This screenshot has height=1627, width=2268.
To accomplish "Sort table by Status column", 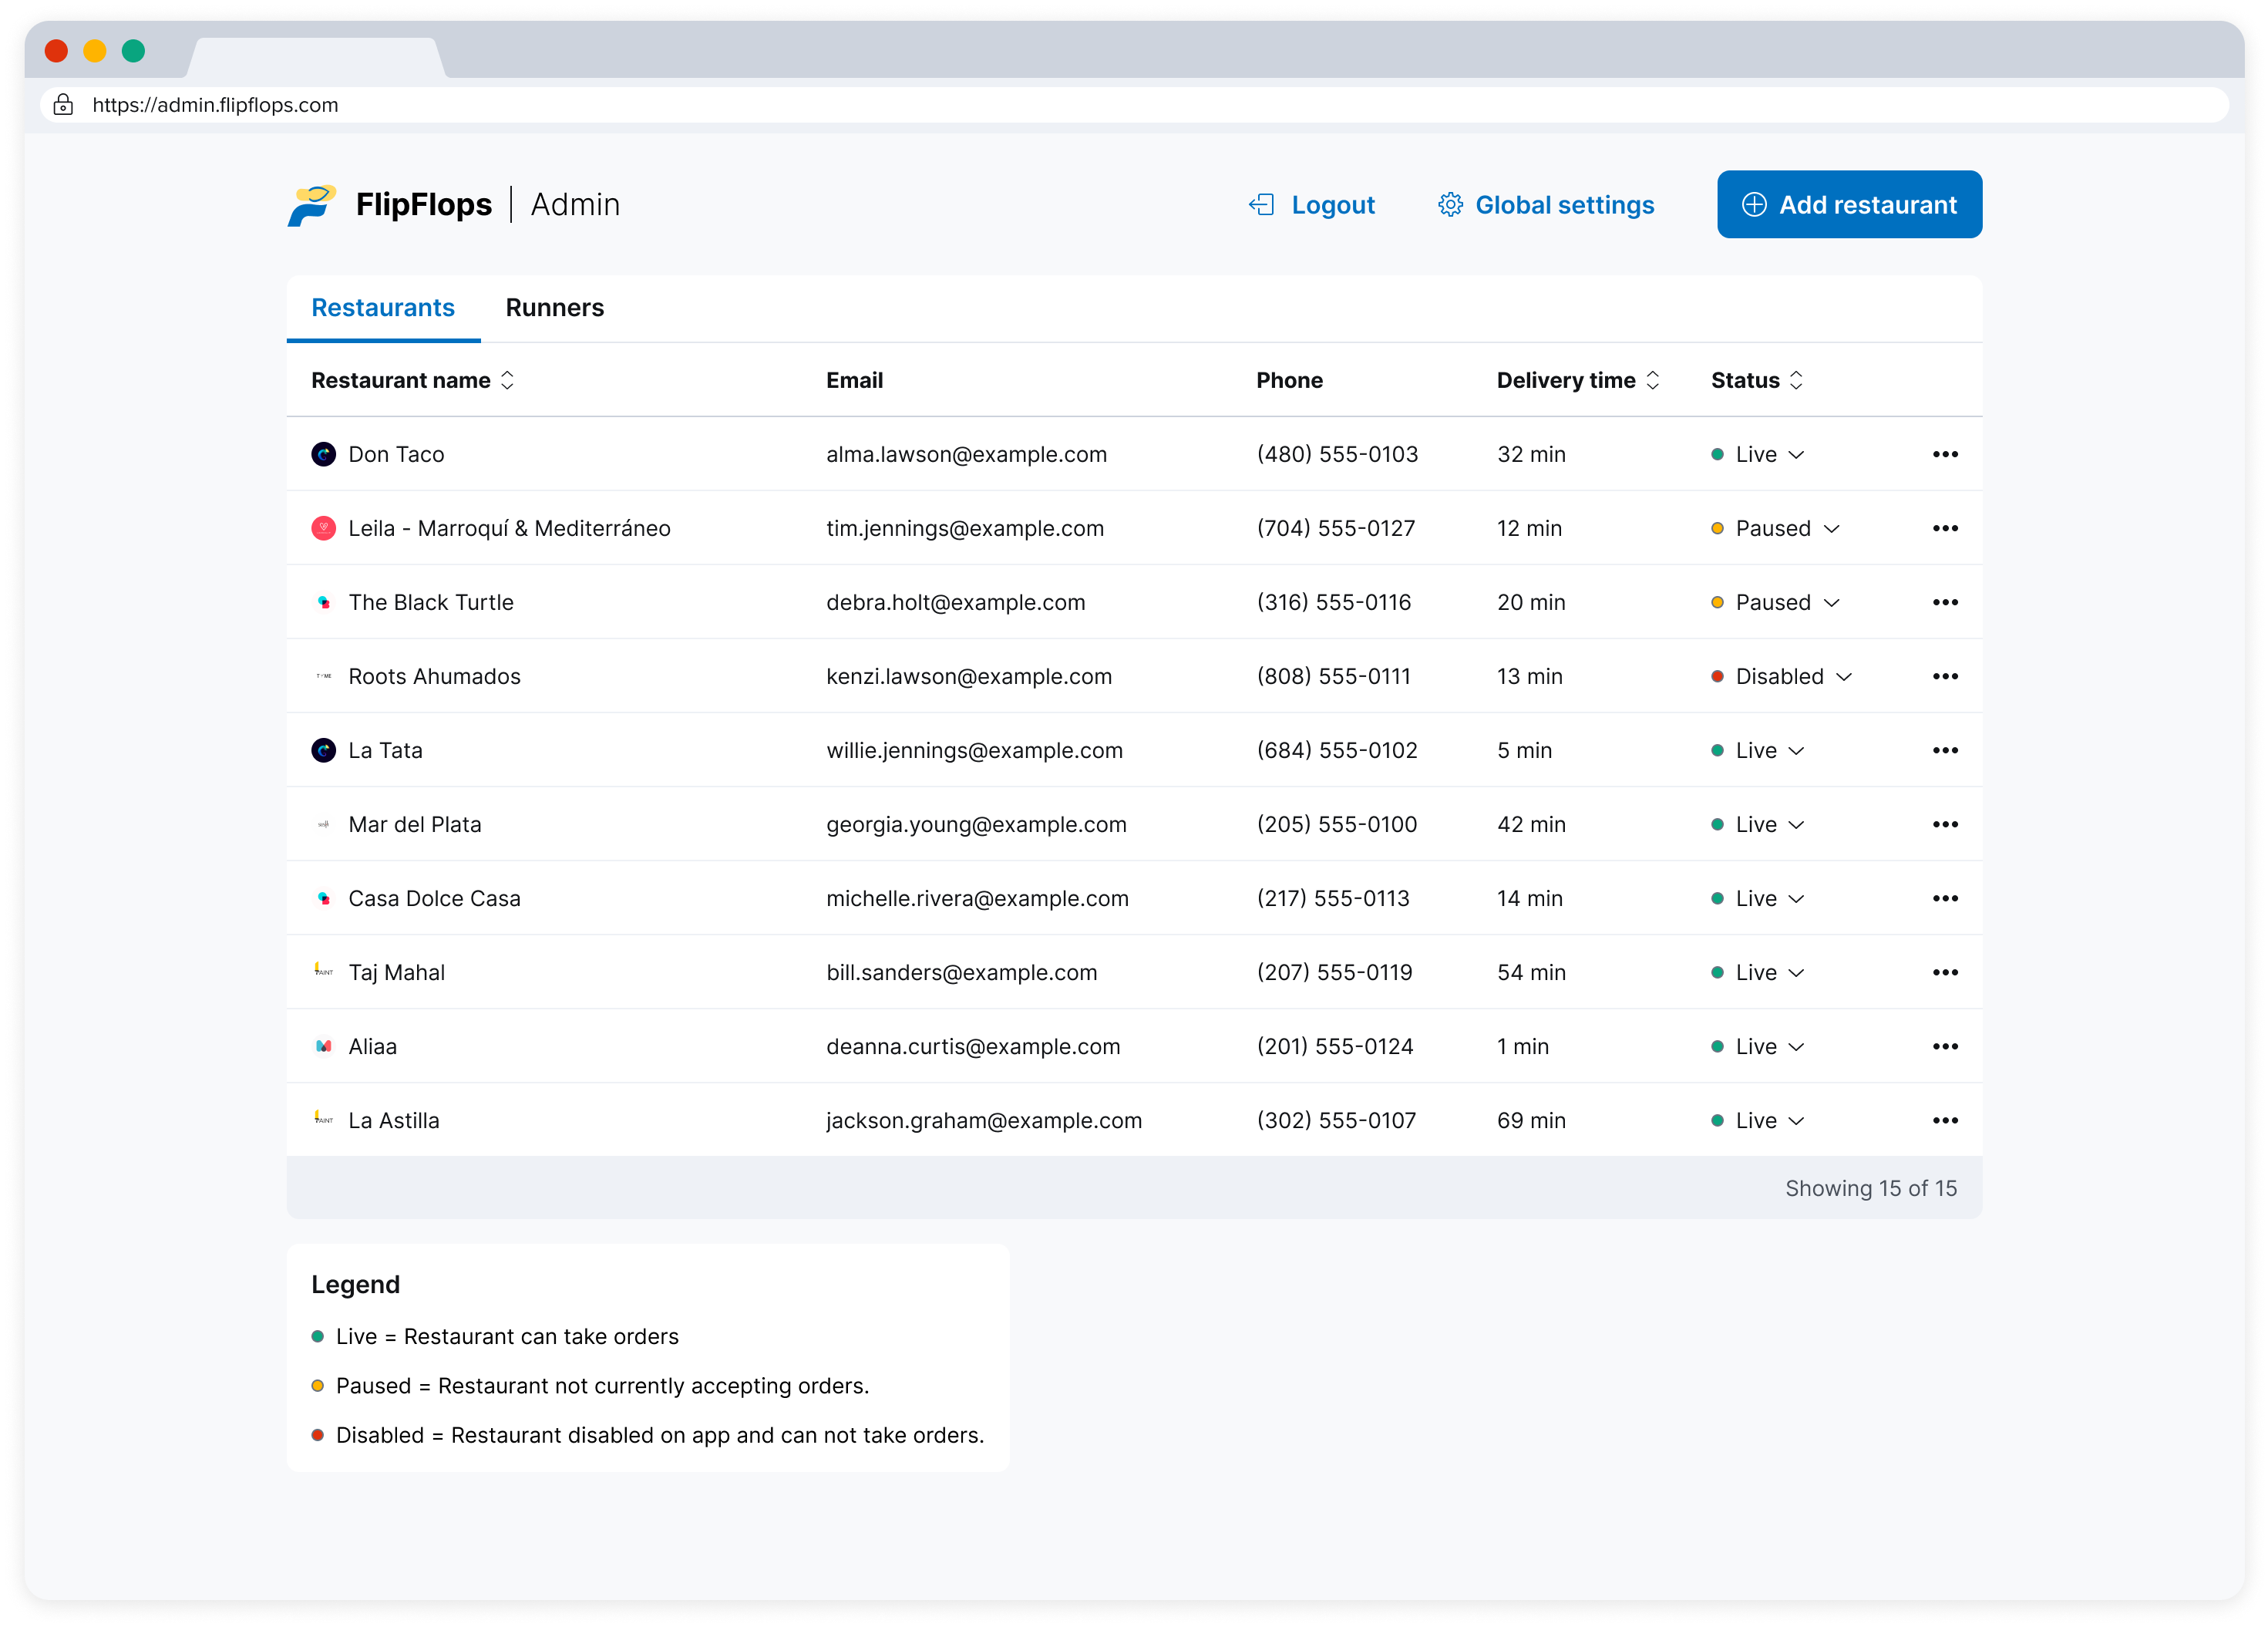I will point(1796,381).
